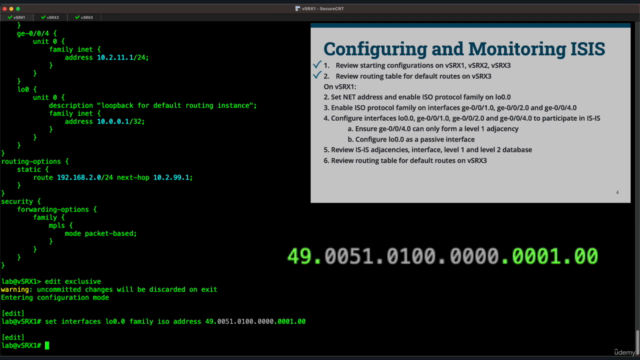Switch to the vSRX1 session tab
The width and height of the screenshot is (640, 360).
[16, 18]
